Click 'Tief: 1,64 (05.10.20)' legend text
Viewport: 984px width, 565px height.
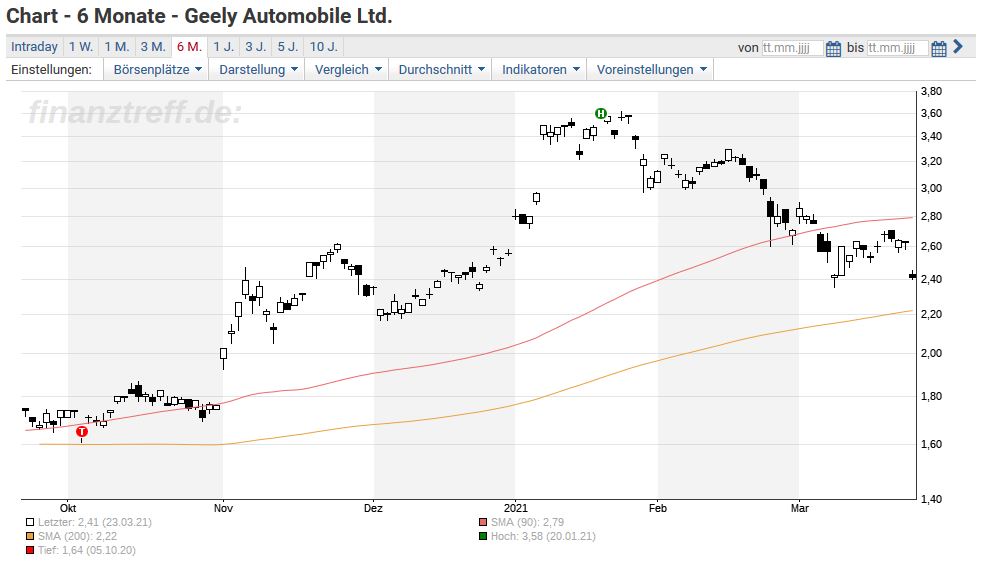pos(87,551)
